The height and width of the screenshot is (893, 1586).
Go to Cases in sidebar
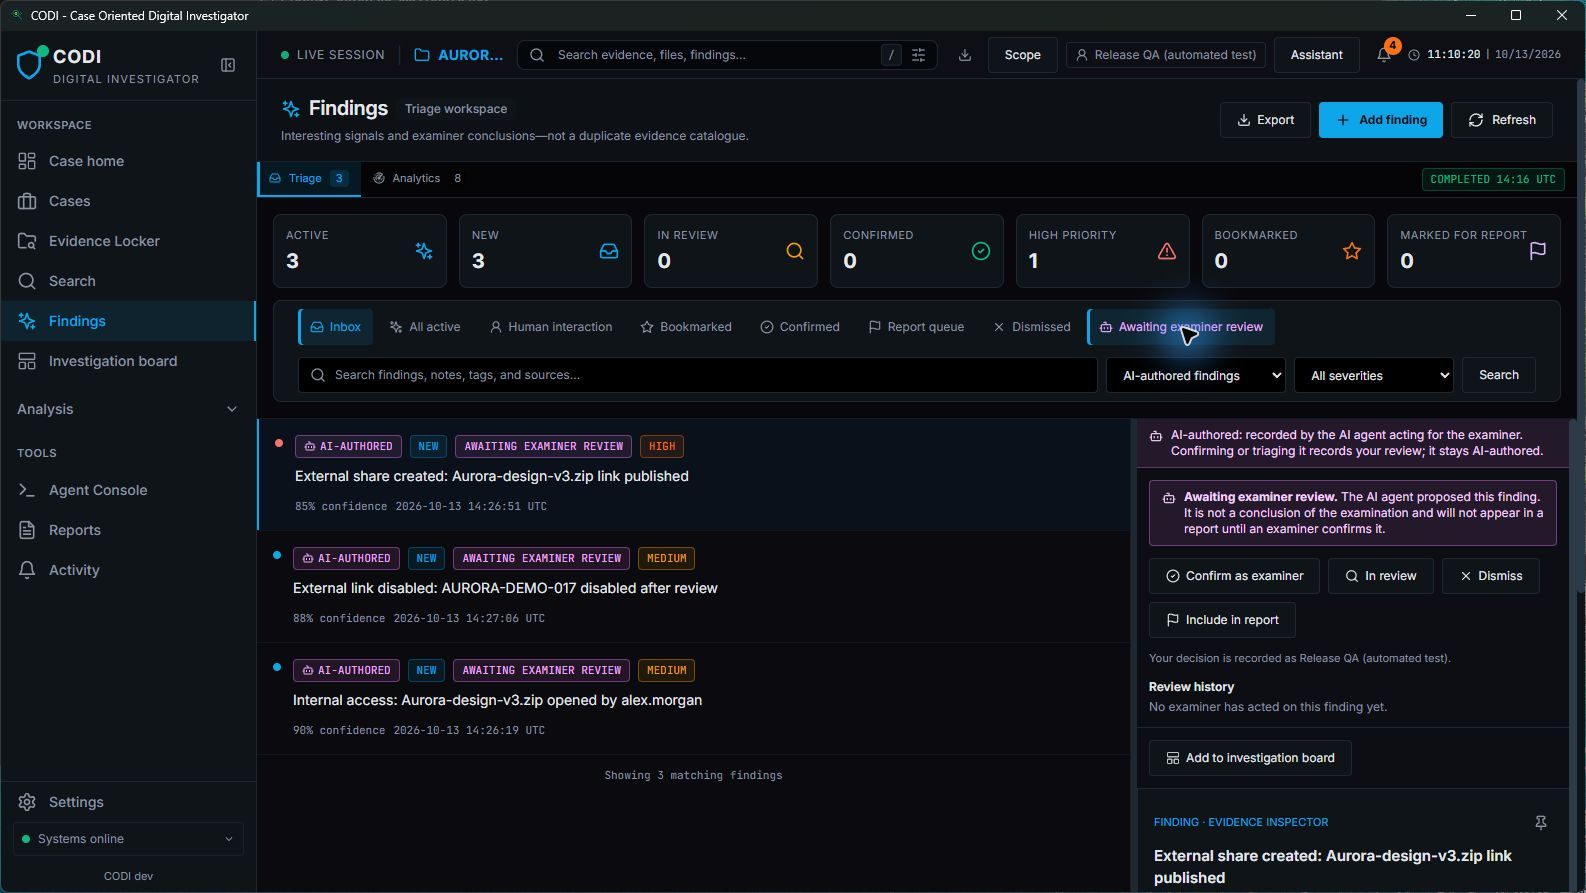pos(128,201)
